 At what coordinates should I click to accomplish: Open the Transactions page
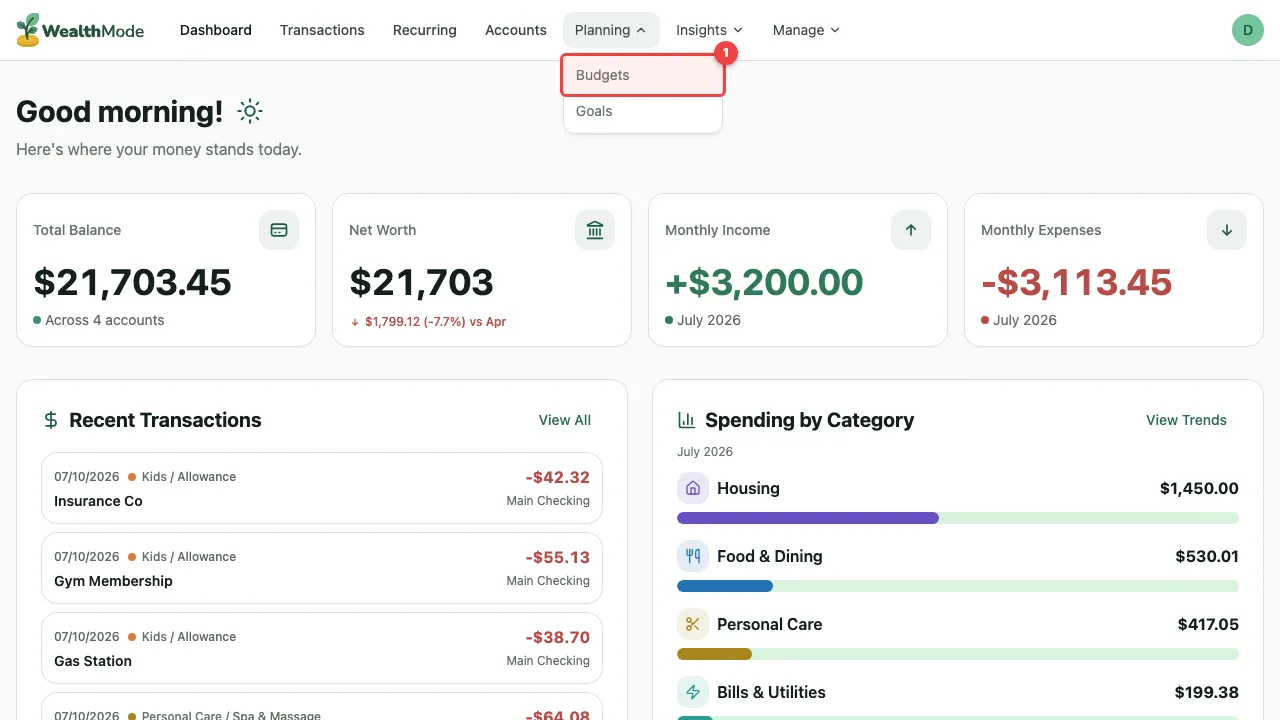click(x=322, y=30)
